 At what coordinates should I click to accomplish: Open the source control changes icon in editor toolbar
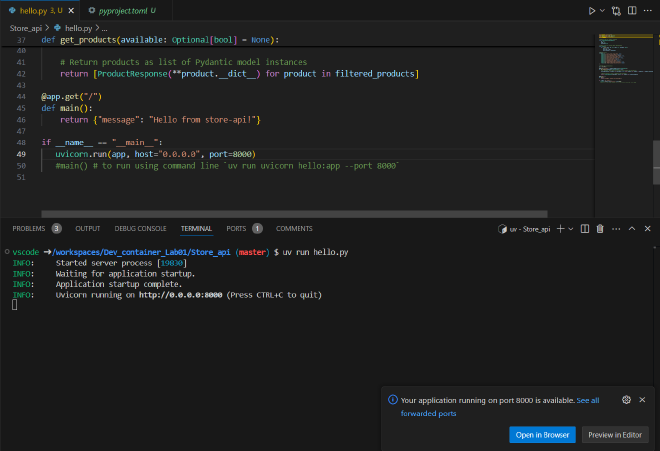coord(616,11)
